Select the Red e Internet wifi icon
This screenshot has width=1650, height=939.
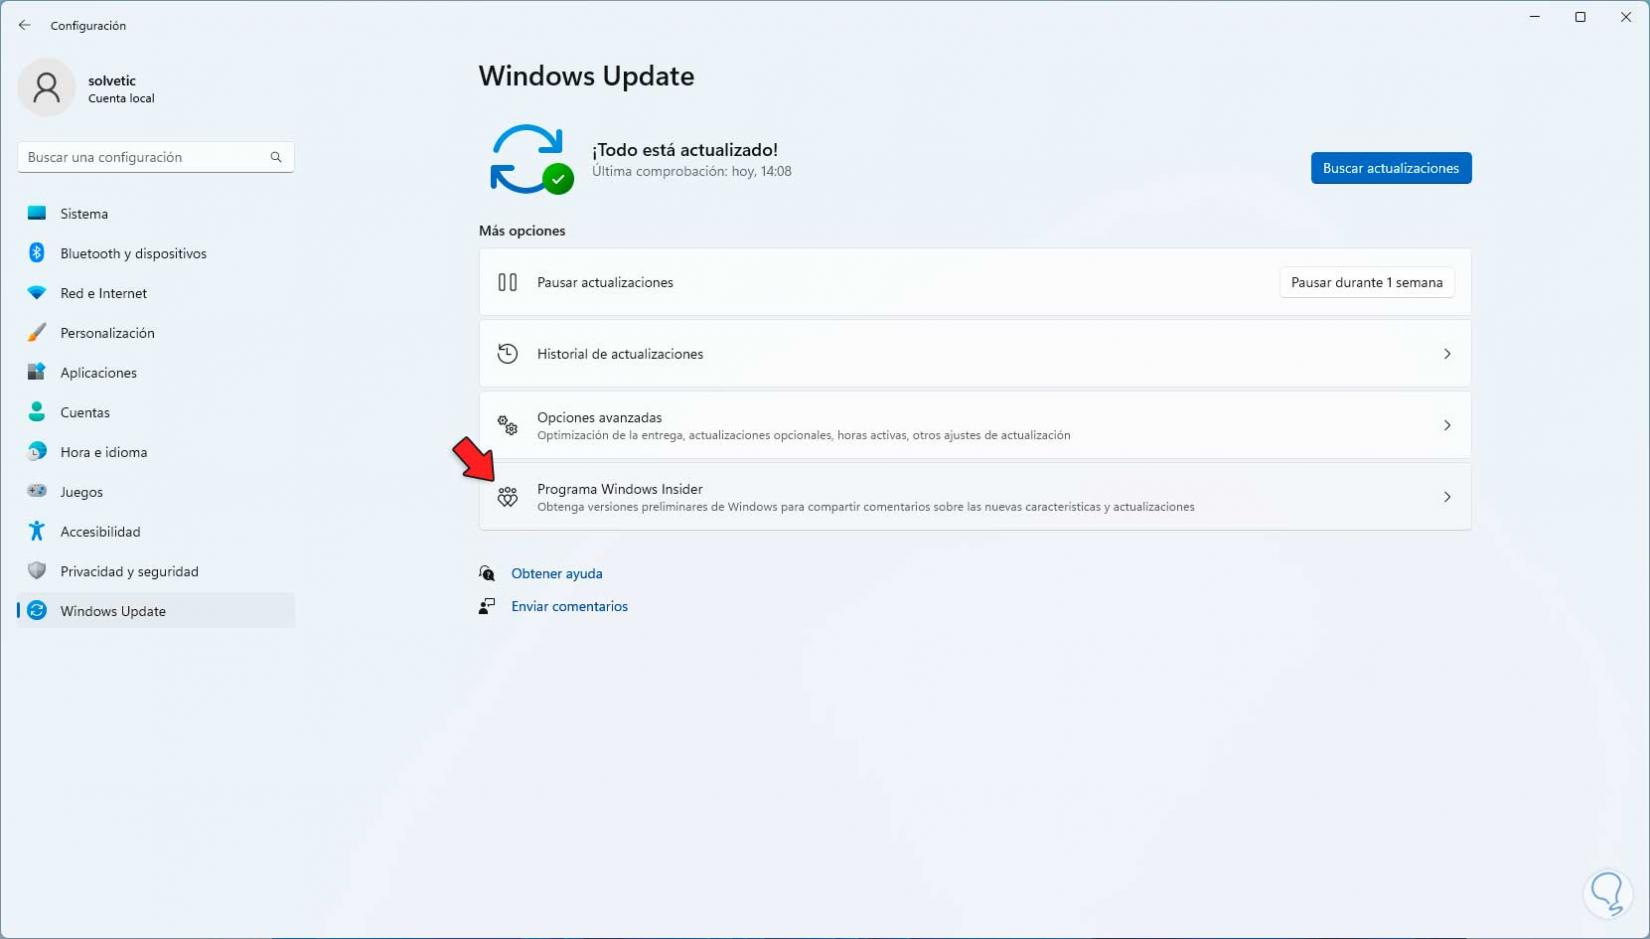click(x=37, y=293)
